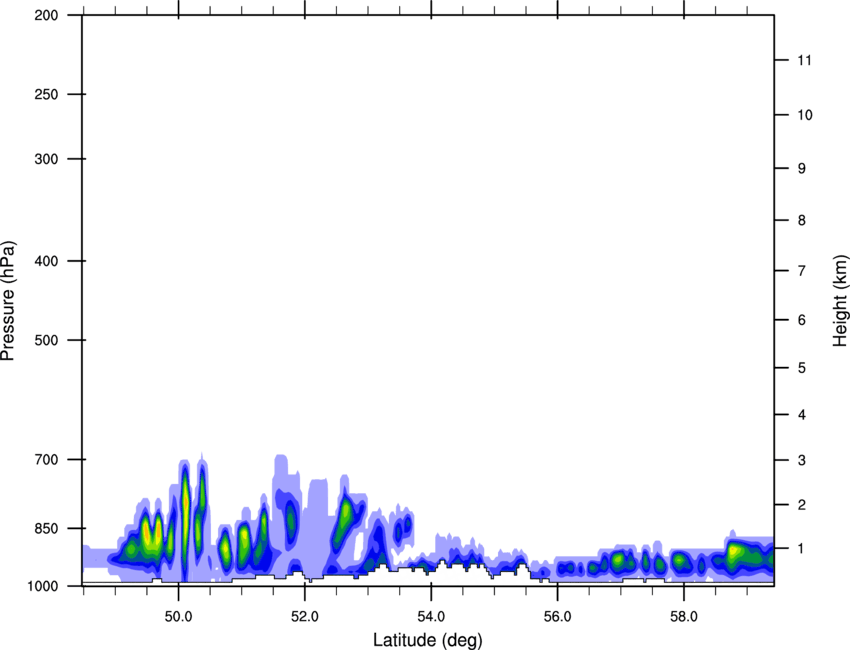Screen dimensions: 850x650
Task: Click the 6 km height label
Action: point(802,320)
